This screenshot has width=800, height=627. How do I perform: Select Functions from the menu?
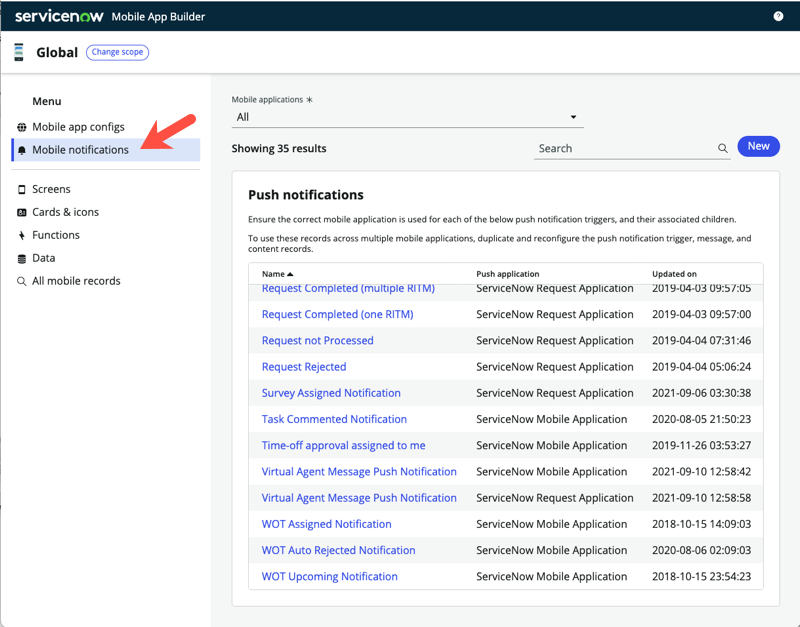coord(56,235)
